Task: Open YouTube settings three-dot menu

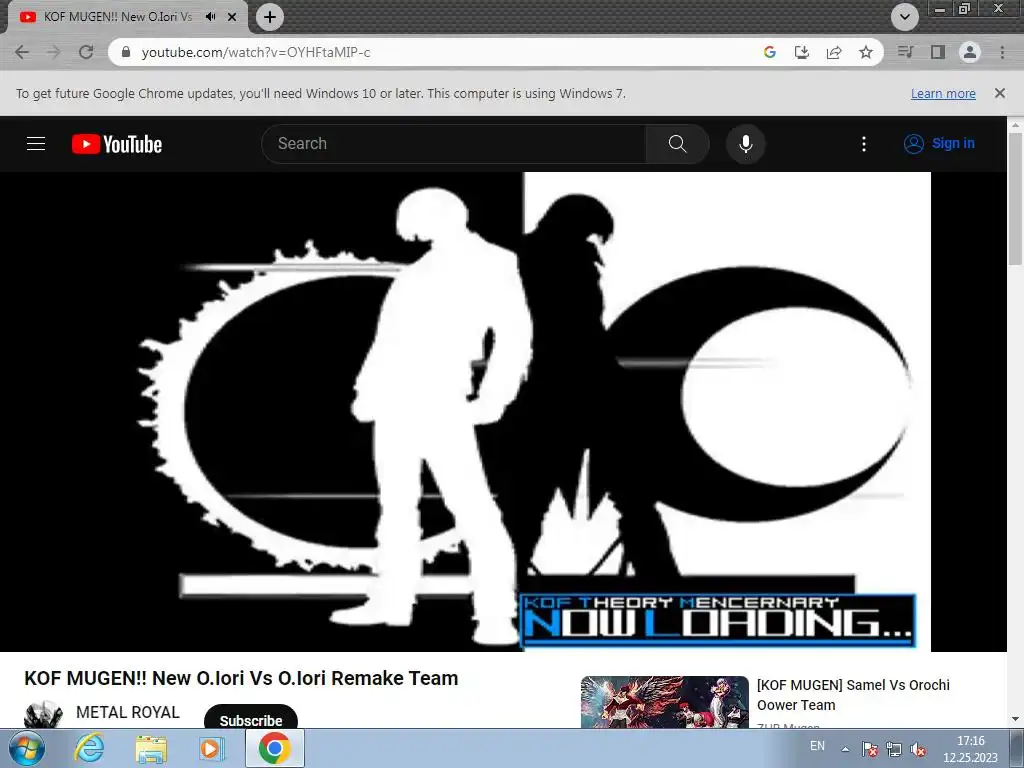Action: pos(863,144)
